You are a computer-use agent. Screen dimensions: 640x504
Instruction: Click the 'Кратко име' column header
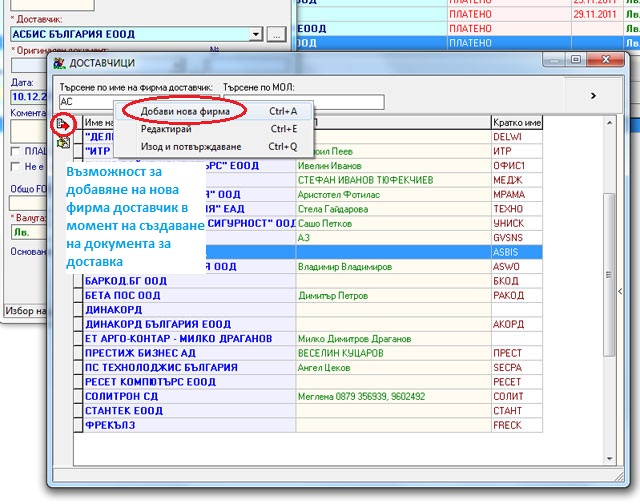(517, 122)
